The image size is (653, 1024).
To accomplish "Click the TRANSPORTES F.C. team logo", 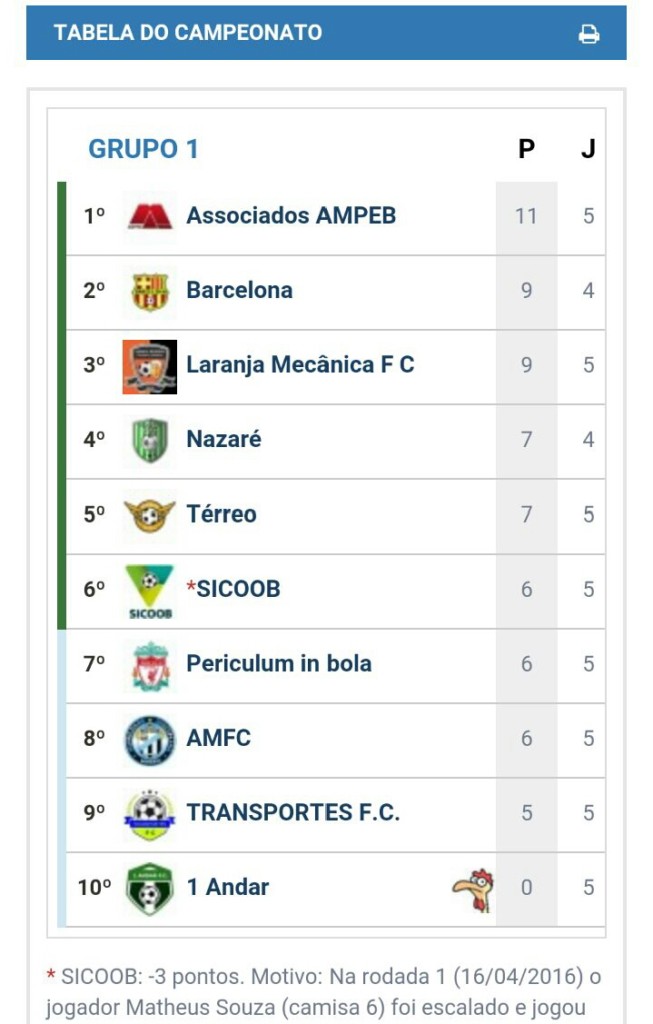I will pos(150,814).
